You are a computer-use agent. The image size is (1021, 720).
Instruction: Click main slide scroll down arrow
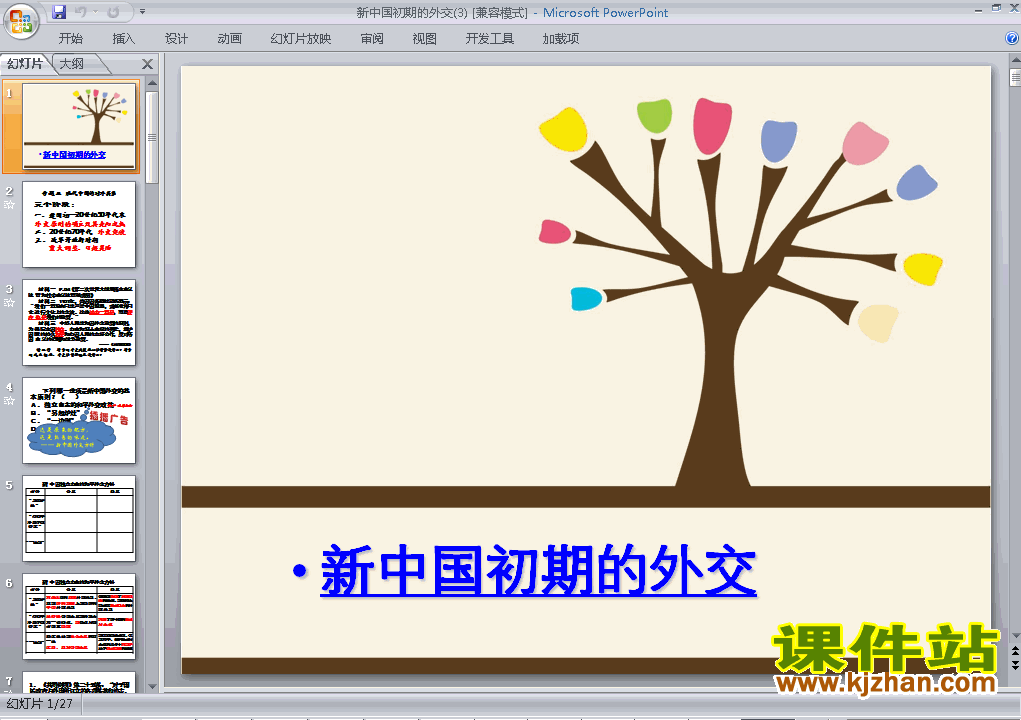coord(1015,636)
